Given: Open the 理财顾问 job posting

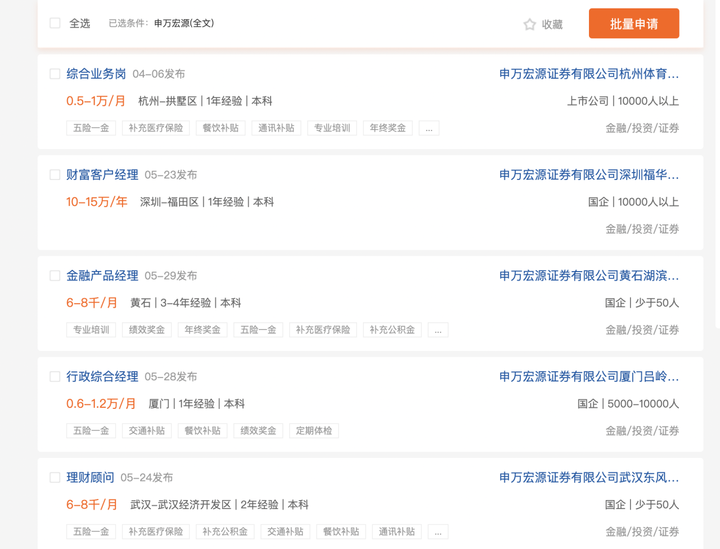Looking at the screenshot, I should [x=90, y=478].
